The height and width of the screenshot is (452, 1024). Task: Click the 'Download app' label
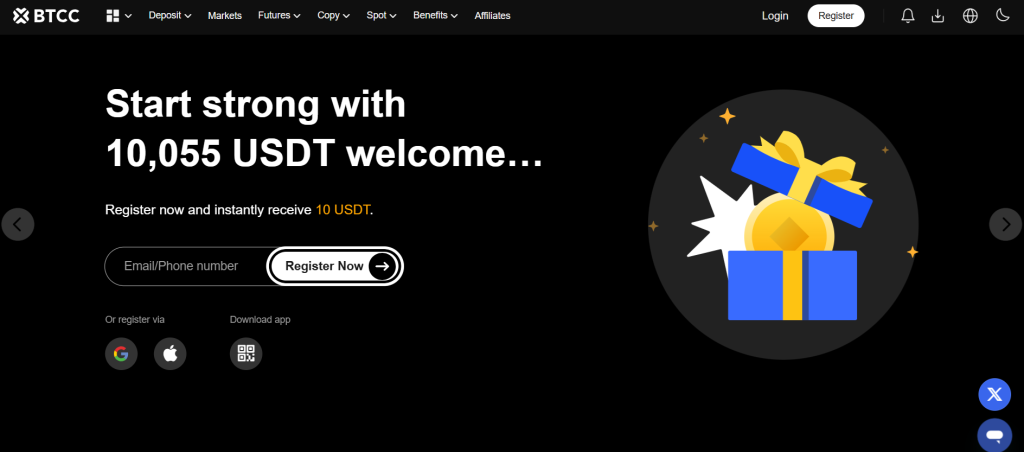tap(260, 319)
